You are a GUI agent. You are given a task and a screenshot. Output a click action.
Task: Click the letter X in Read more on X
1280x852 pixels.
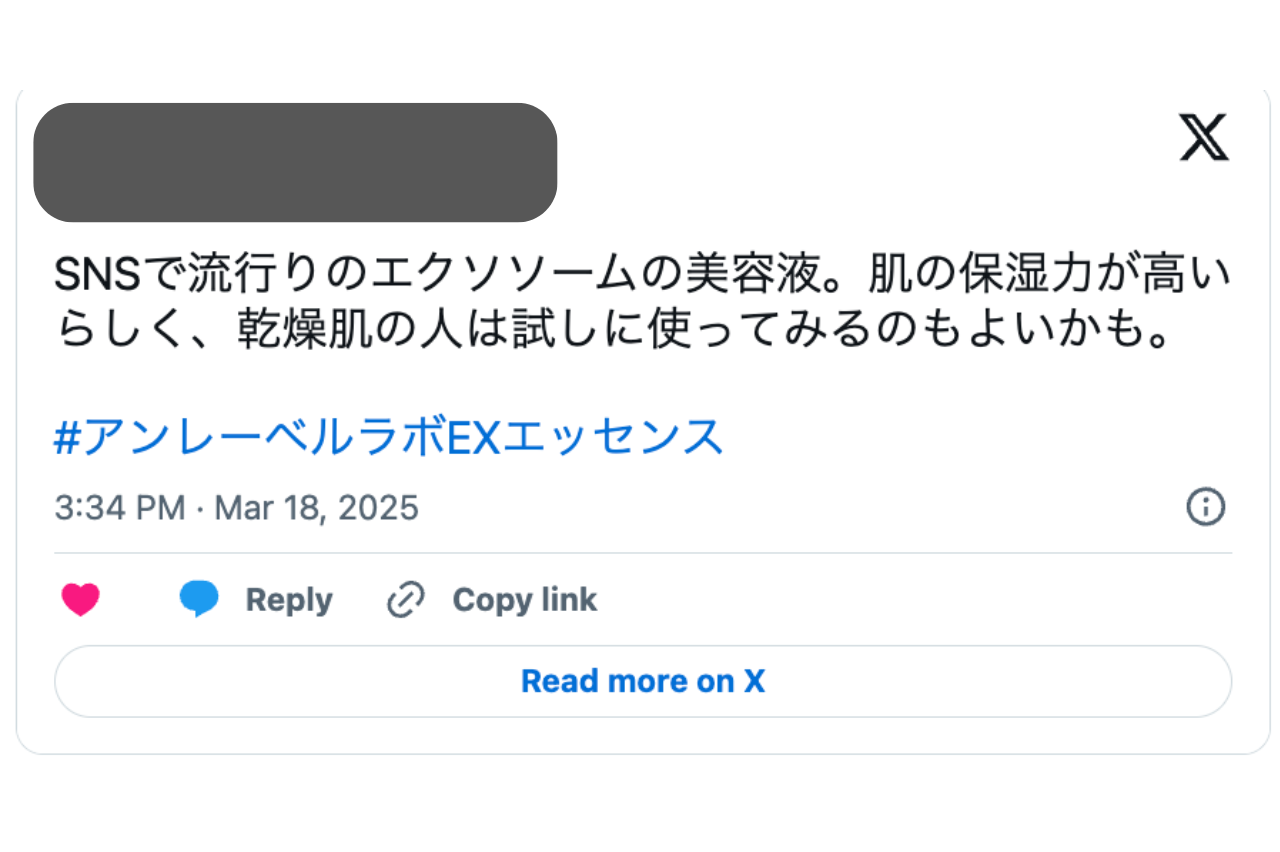pos(754,681)
